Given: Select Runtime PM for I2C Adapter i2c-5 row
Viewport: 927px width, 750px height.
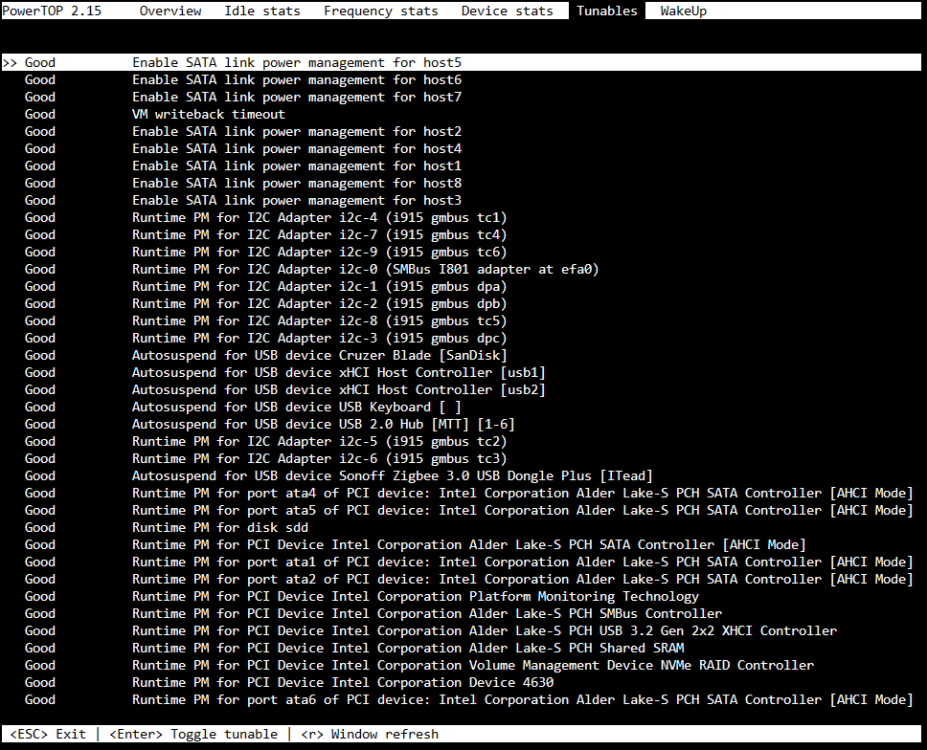Looking at the screenshot, I should click(x=461, y=441).
